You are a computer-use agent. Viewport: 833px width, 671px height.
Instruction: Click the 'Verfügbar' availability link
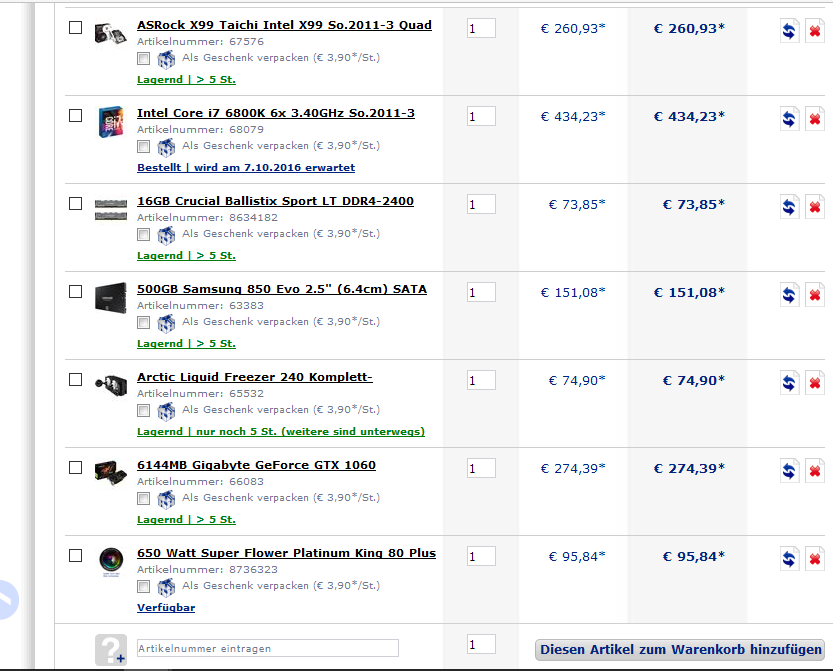tap(166, 608)
